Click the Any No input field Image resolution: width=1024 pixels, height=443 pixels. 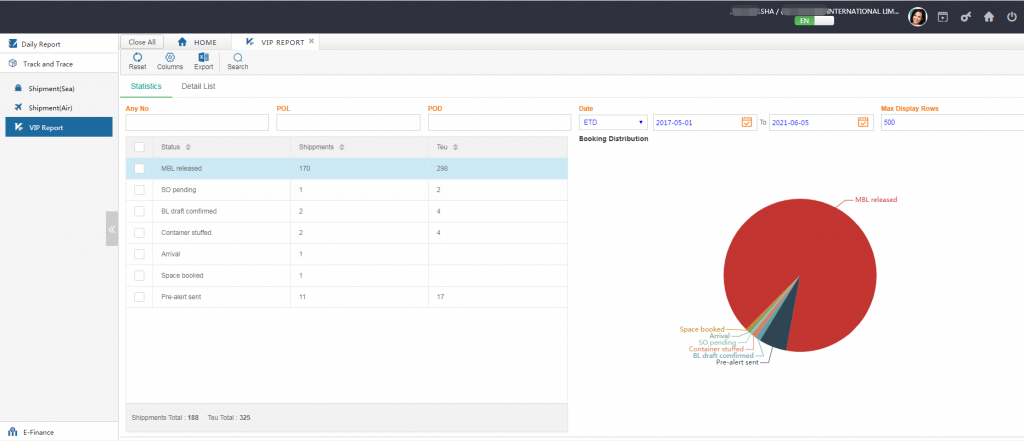point(197,122)
